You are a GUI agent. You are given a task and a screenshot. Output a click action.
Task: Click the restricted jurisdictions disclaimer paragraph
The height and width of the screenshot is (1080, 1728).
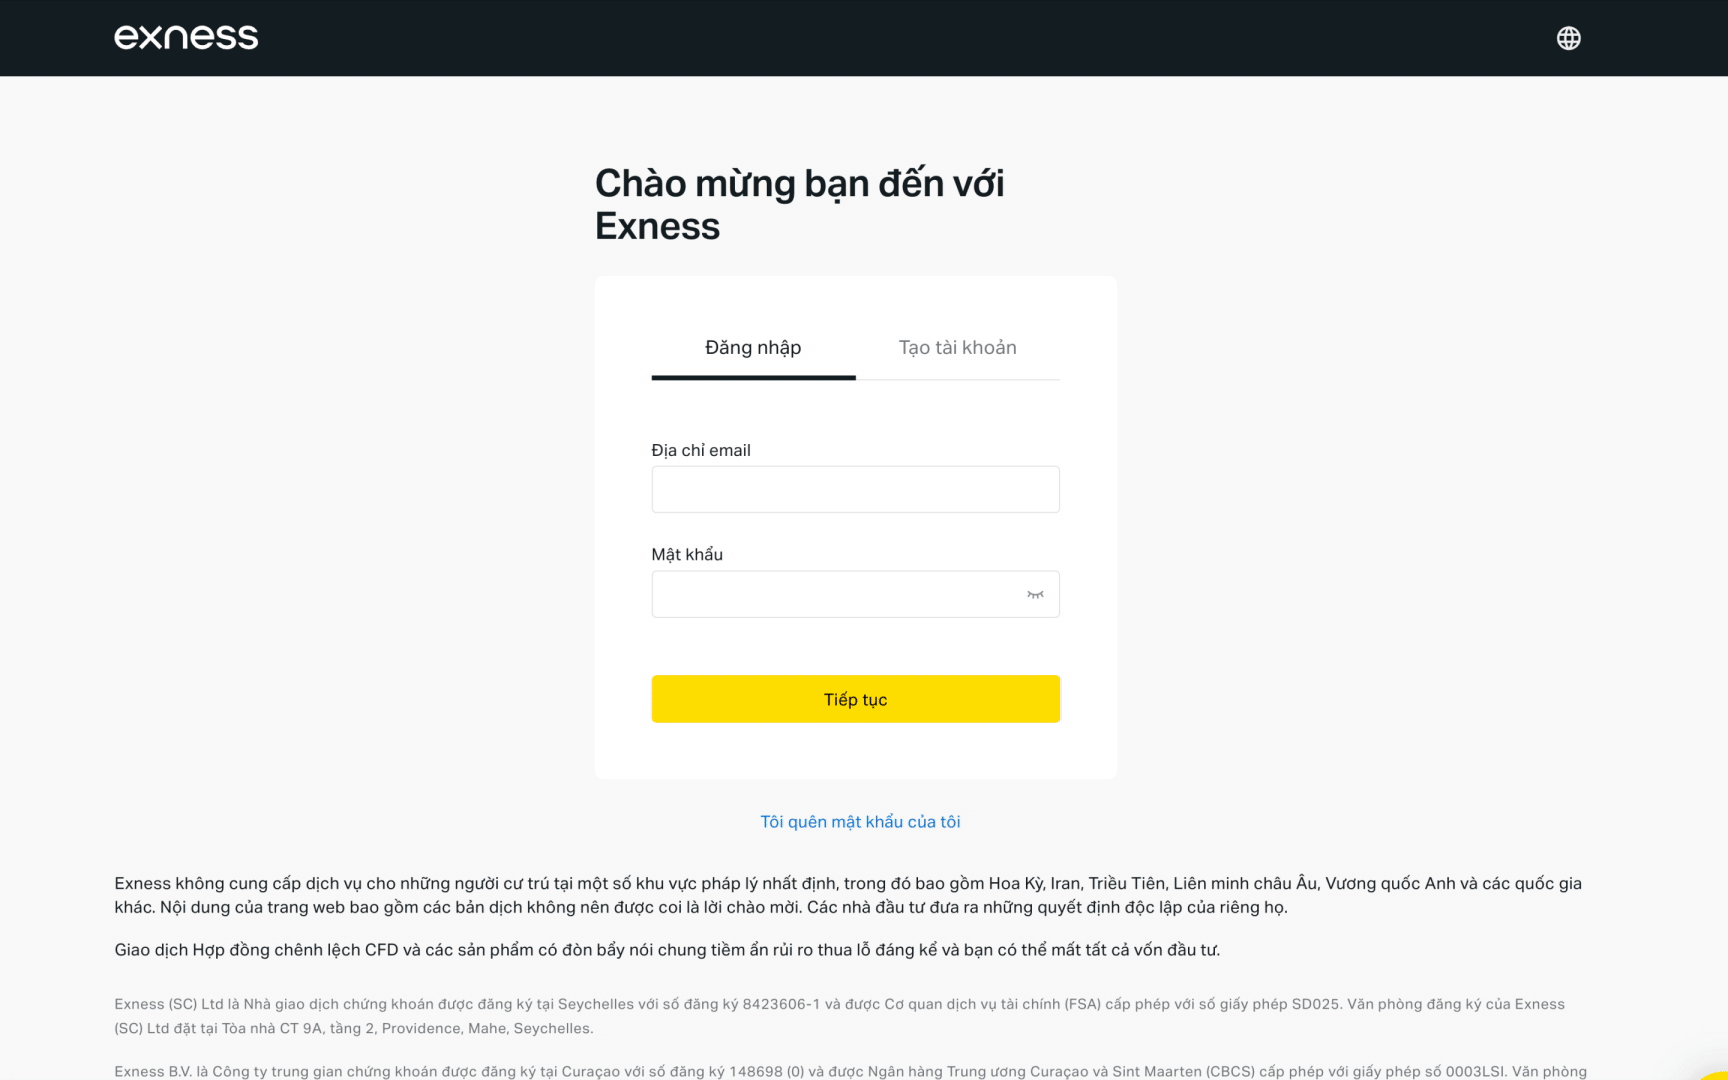[848, 895]
